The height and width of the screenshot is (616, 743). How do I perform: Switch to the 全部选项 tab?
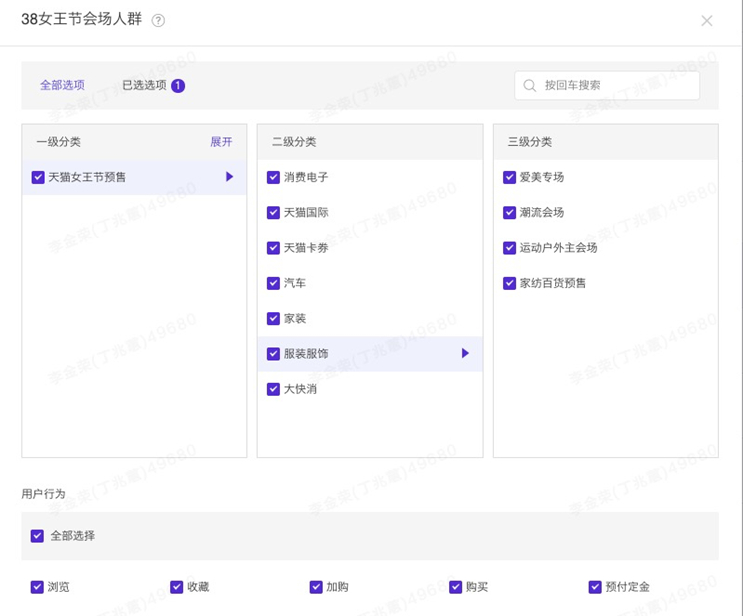[x=62, y=85]
